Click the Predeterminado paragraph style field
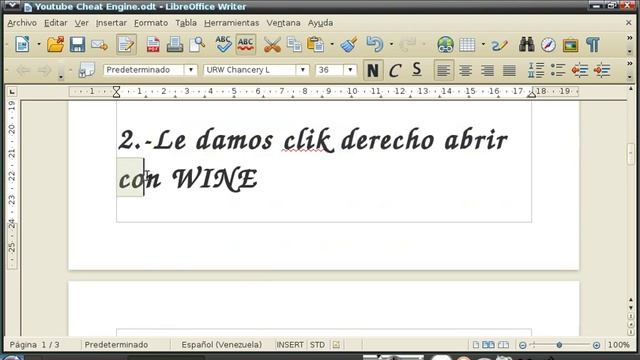The width and height of the screenshot is (640, 360). click(x=144, y=70)
